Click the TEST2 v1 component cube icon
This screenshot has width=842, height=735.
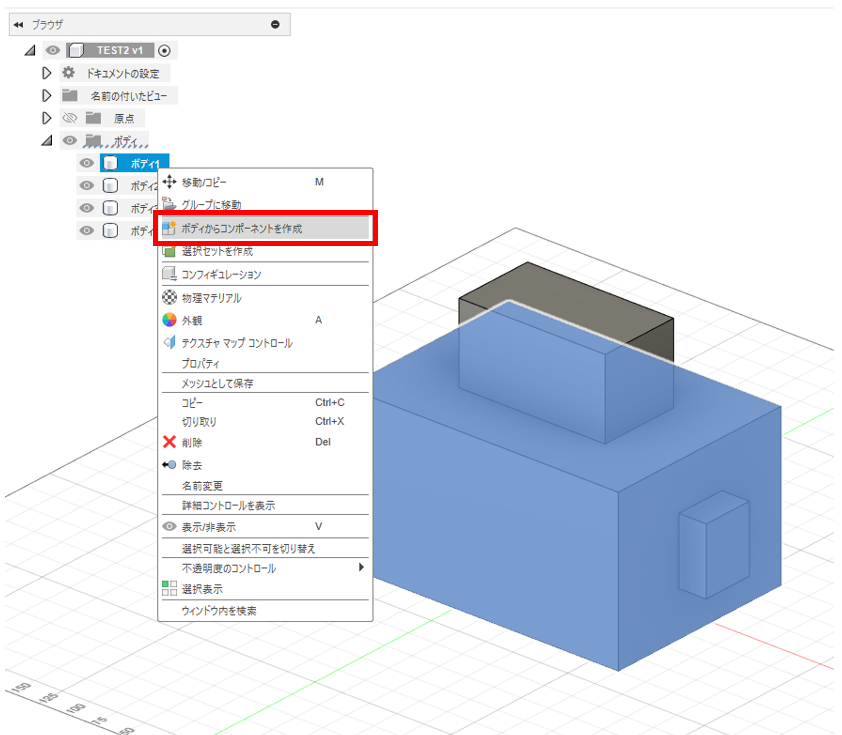tap(76, 50)
